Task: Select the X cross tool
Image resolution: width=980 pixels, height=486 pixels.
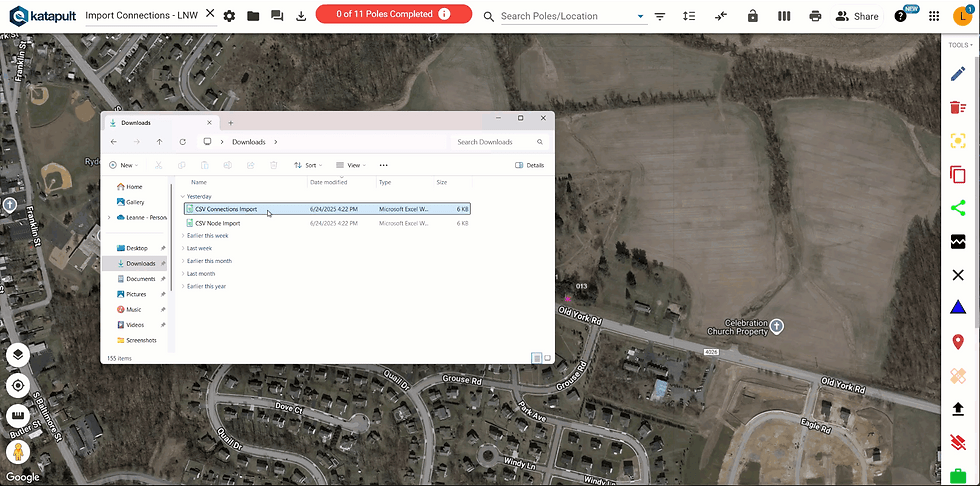Action: click(958, 275)
